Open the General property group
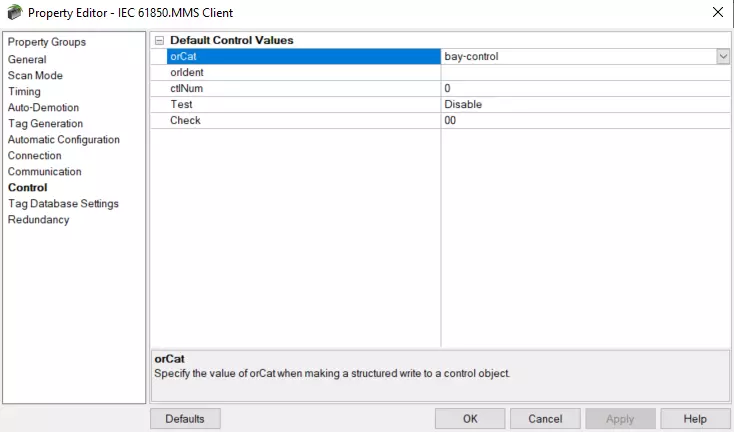 27,59
